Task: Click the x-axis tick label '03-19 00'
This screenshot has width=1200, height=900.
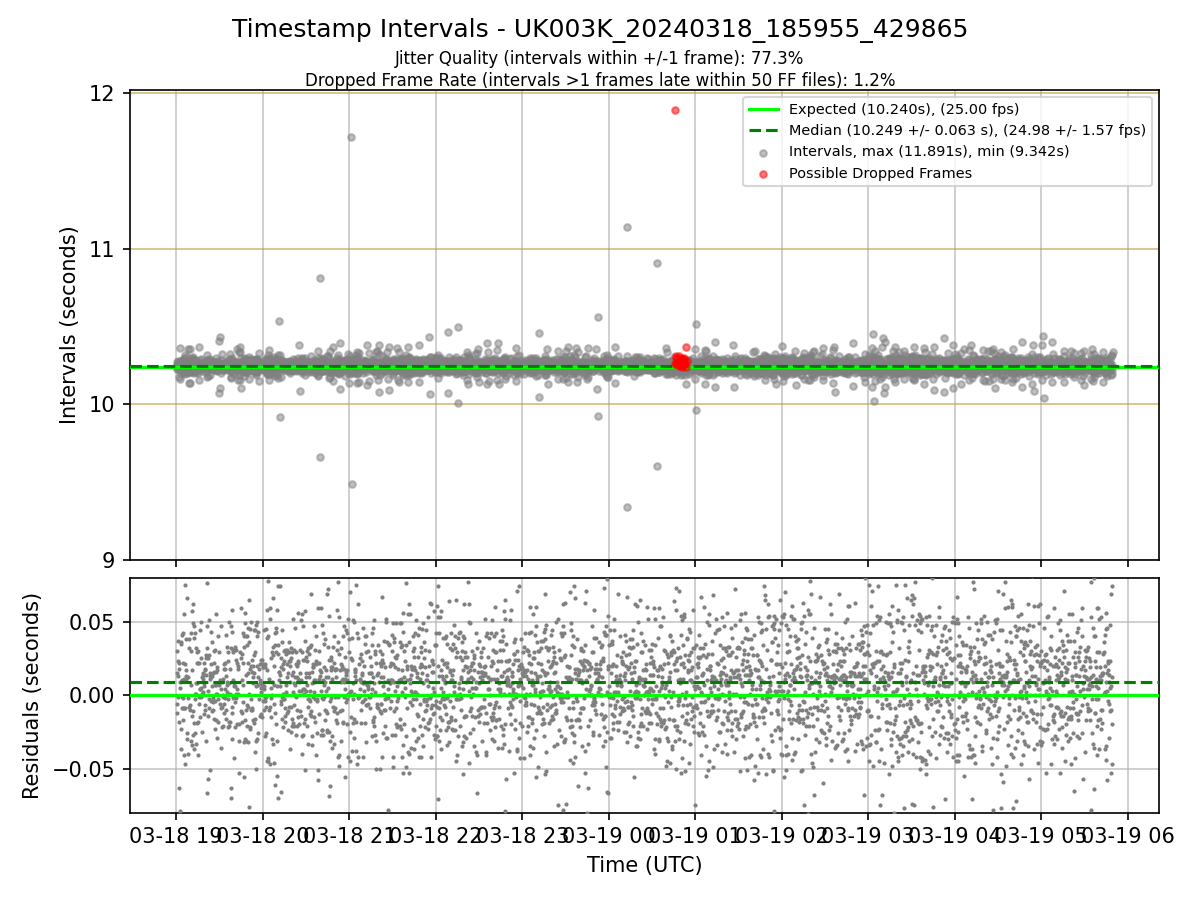Action: [x=608, y=835]
